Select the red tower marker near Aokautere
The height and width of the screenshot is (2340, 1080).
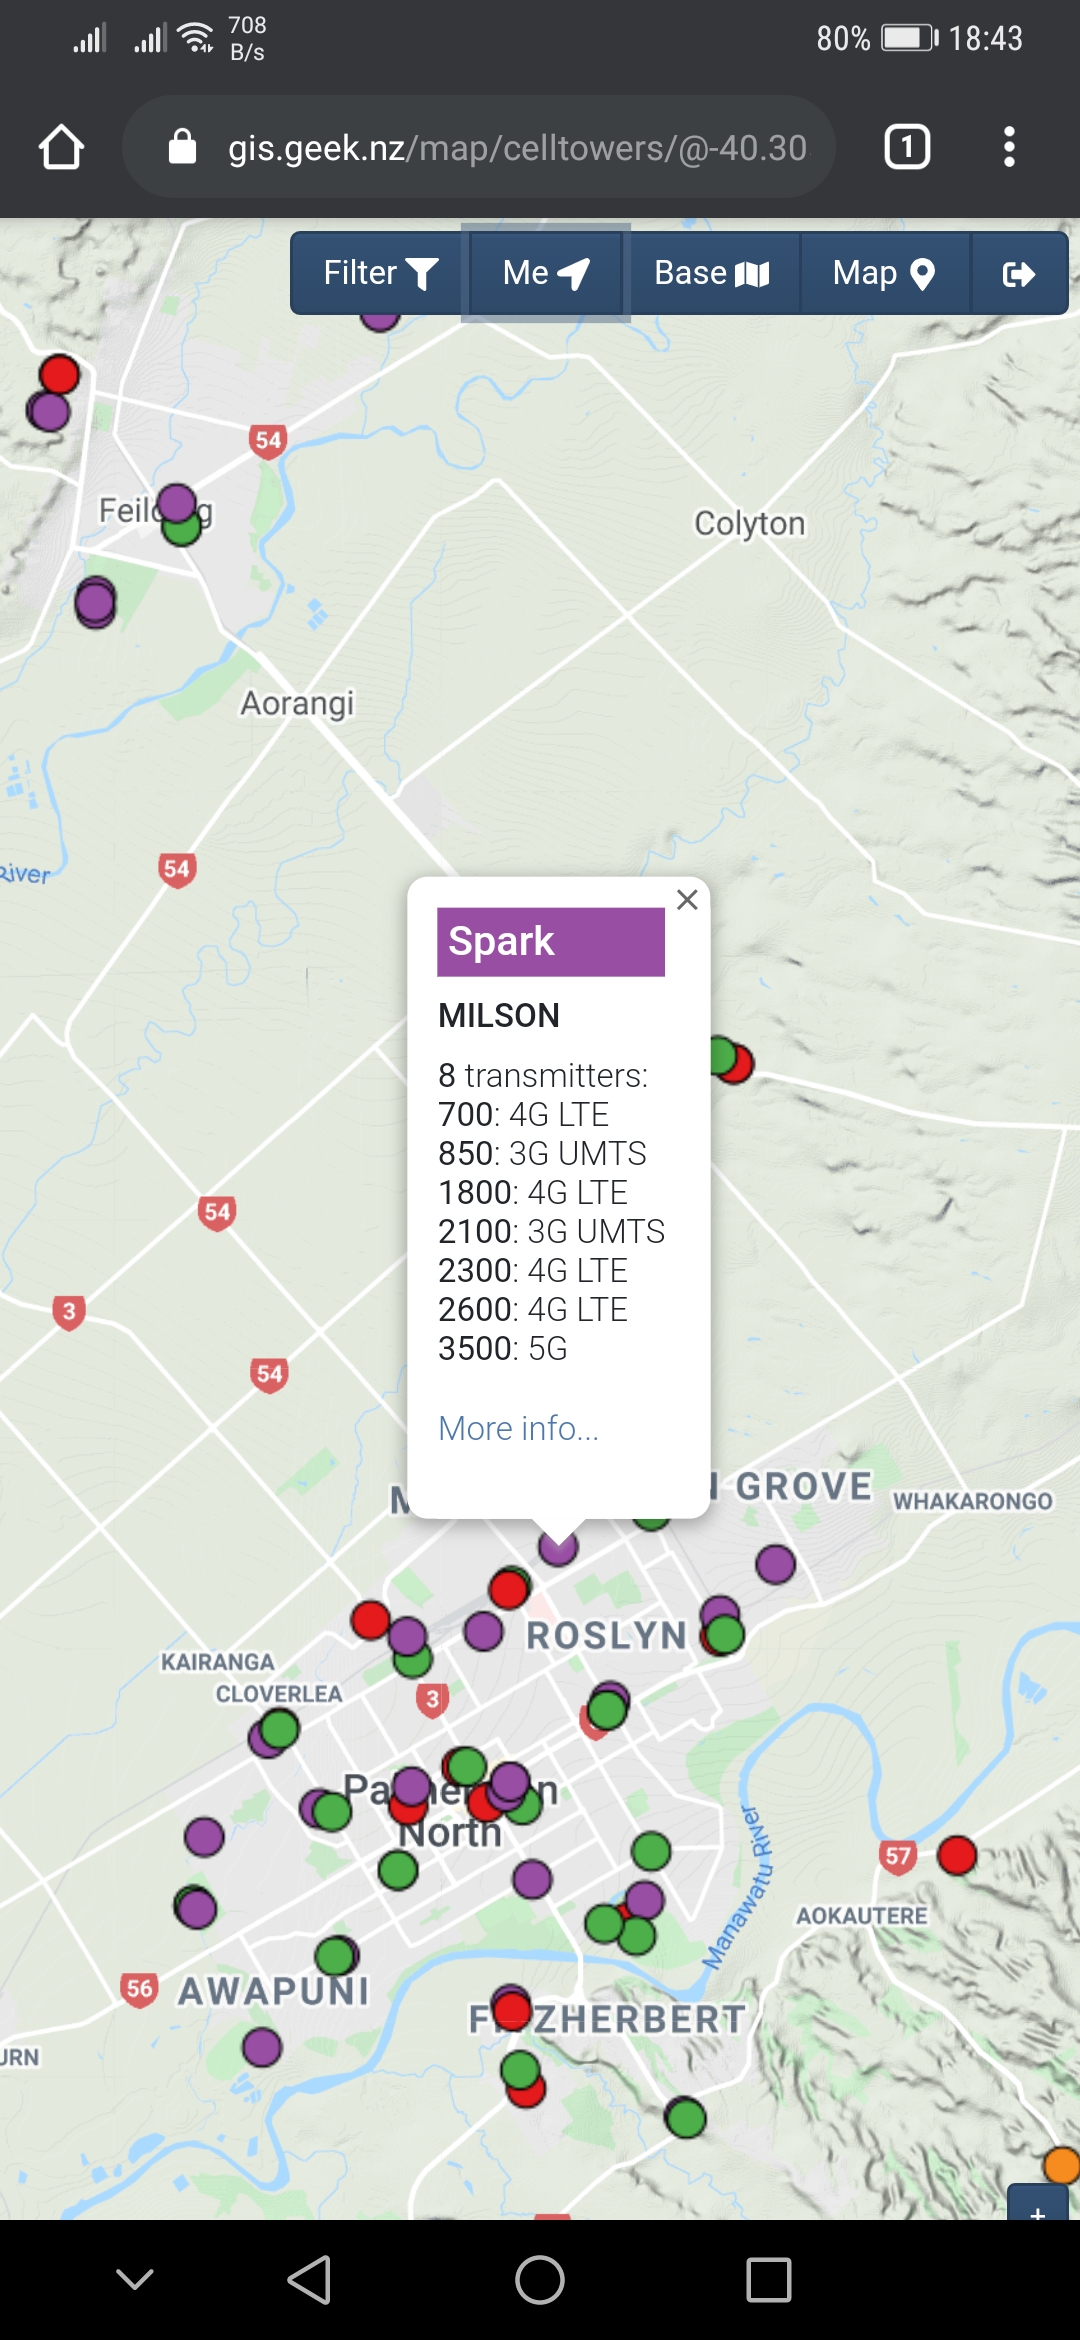[957, 1855]
